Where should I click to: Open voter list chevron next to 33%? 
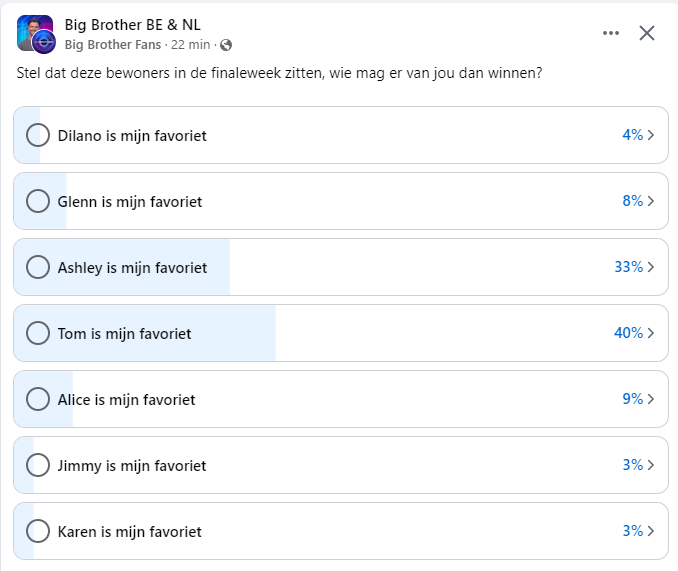click(651, 267)
